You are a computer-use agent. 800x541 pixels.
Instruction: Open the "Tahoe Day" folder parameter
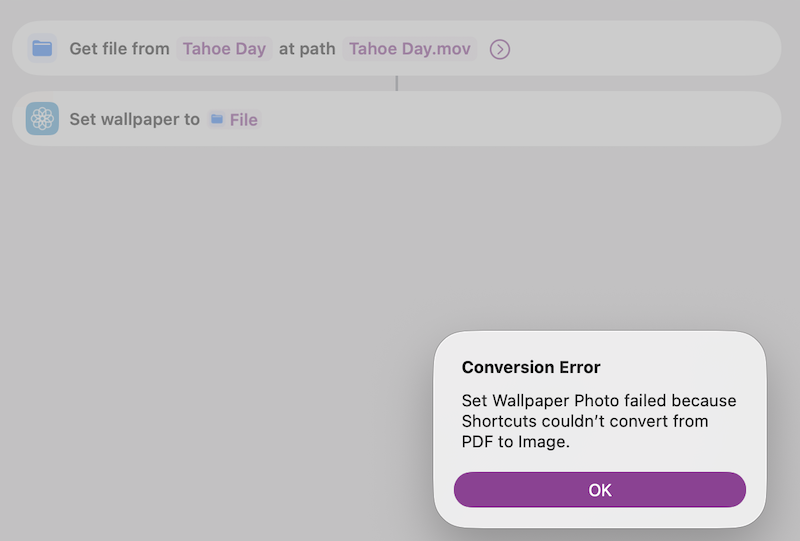click(x=224, y=49)
